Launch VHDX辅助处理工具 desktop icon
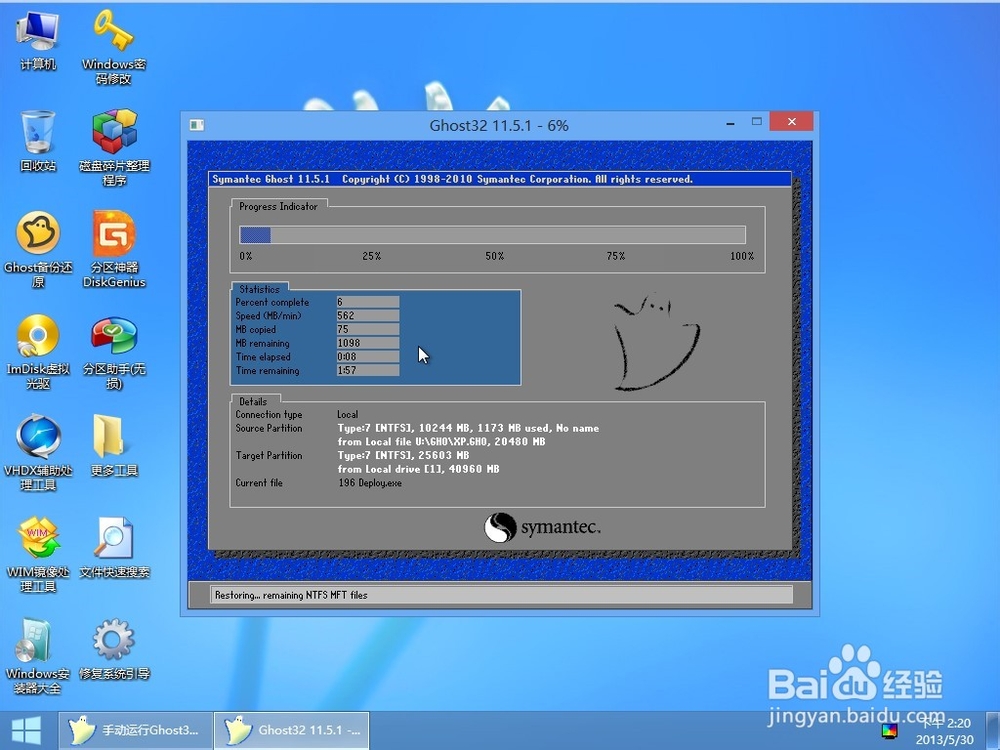This screenshot has width=1000, height=750. coord(38,453)
